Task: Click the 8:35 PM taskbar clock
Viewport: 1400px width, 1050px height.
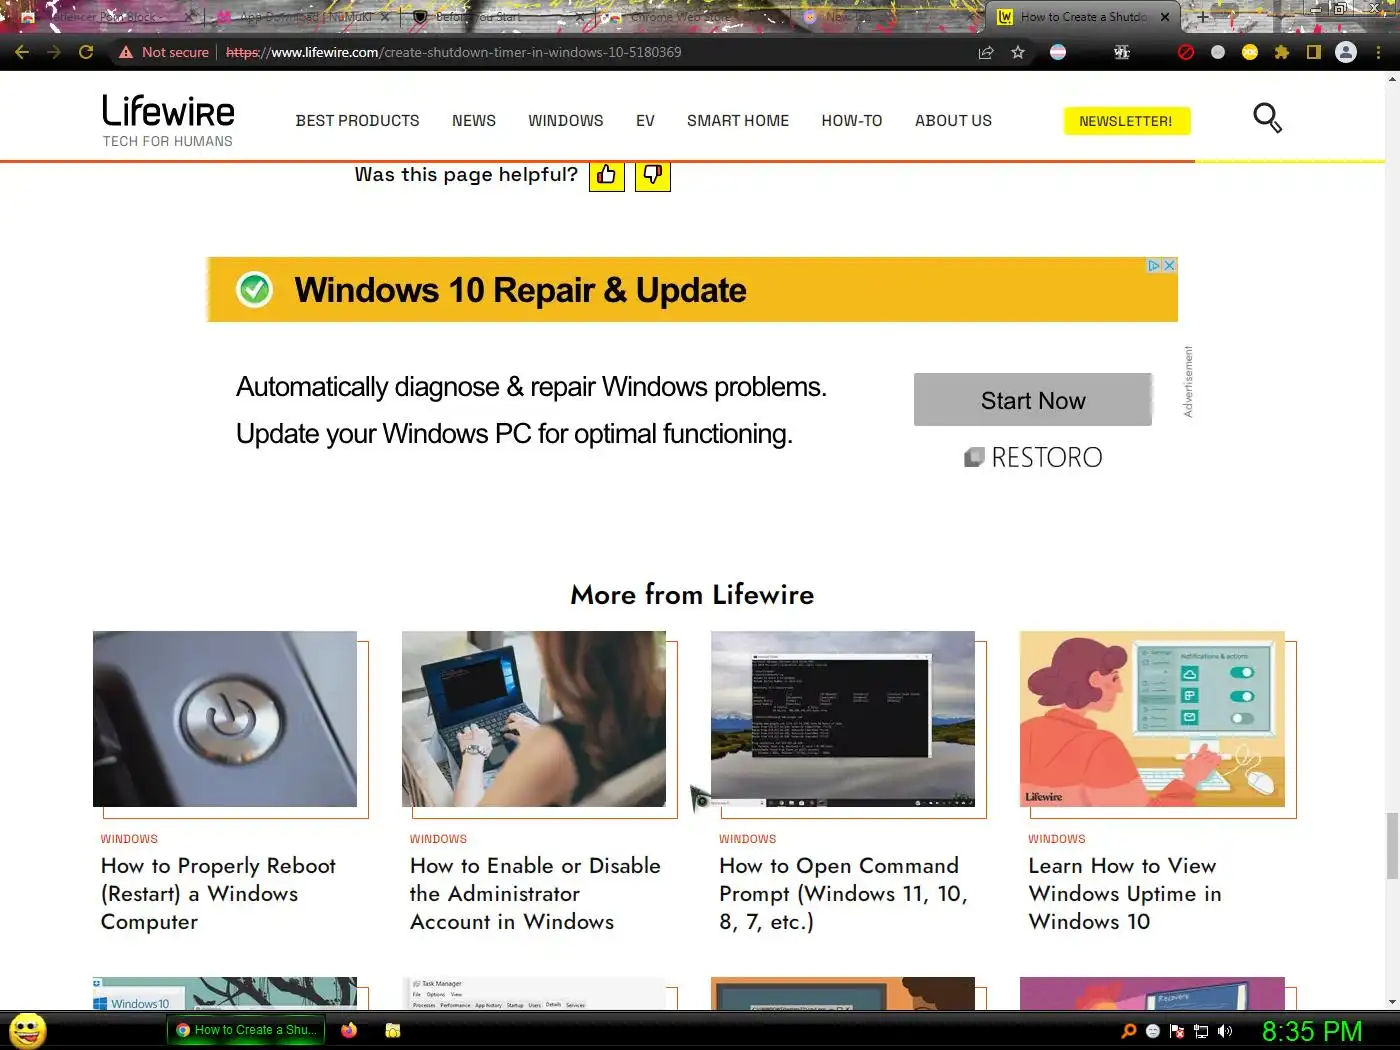Action: click(x=1312, y=1031)
